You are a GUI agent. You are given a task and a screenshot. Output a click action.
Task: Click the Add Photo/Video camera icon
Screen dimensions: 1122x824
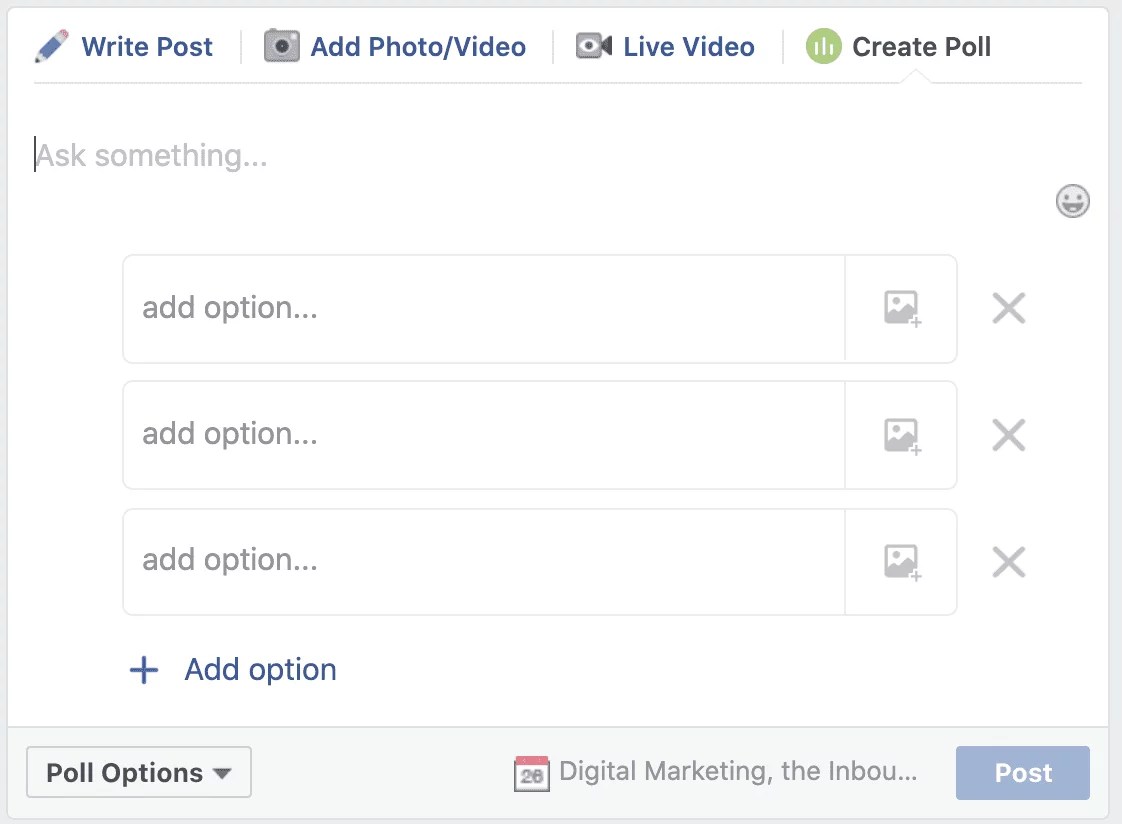(281, 44)
